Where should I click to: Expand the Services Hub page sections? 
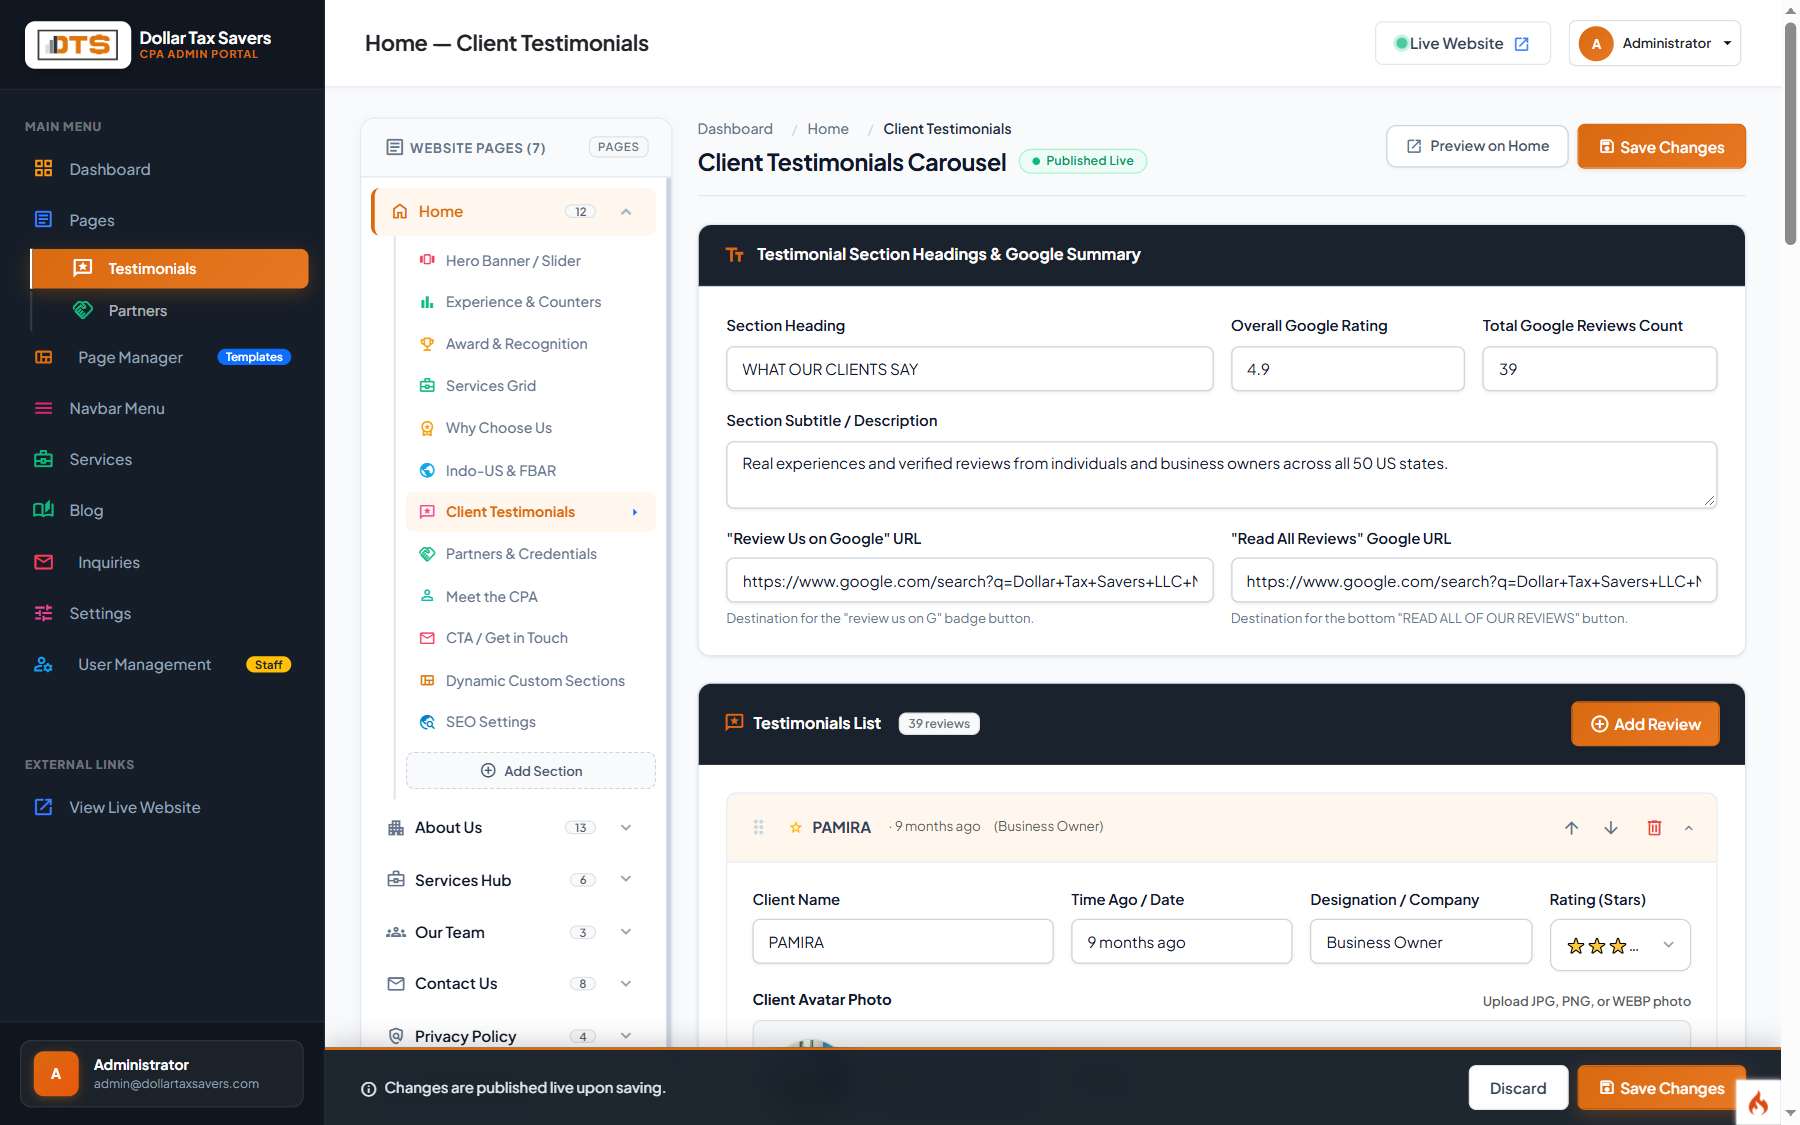[626, 880]
